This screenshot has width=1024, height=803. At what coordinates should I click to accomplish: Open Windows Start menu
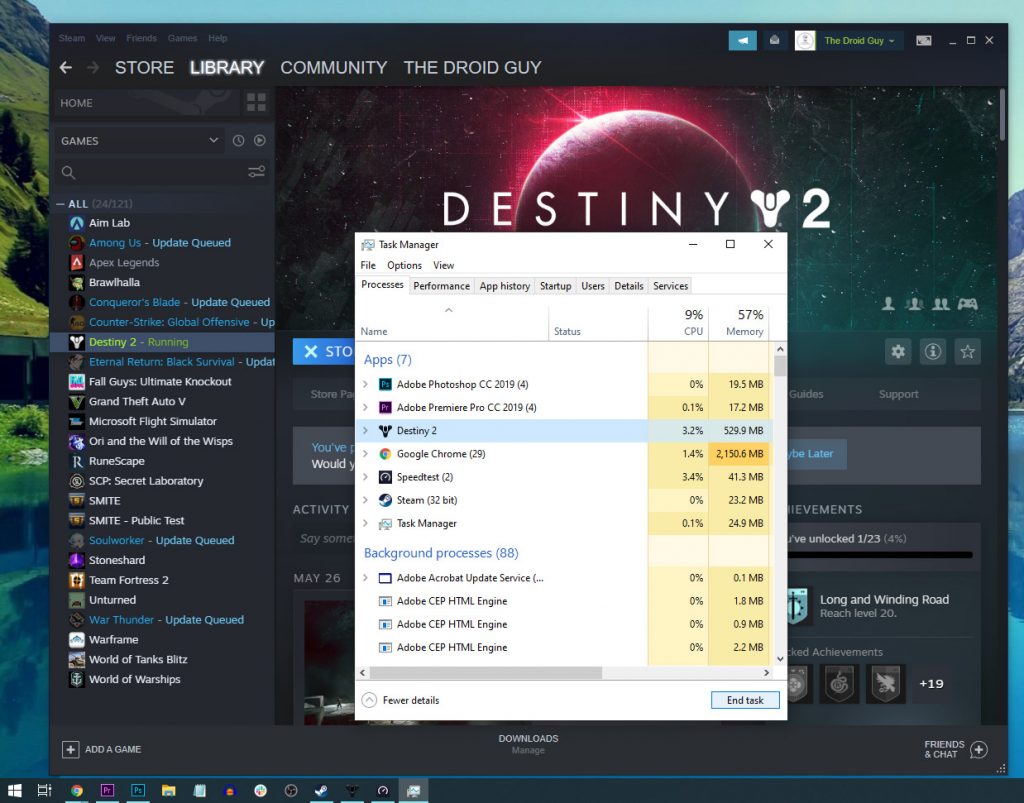14,791
